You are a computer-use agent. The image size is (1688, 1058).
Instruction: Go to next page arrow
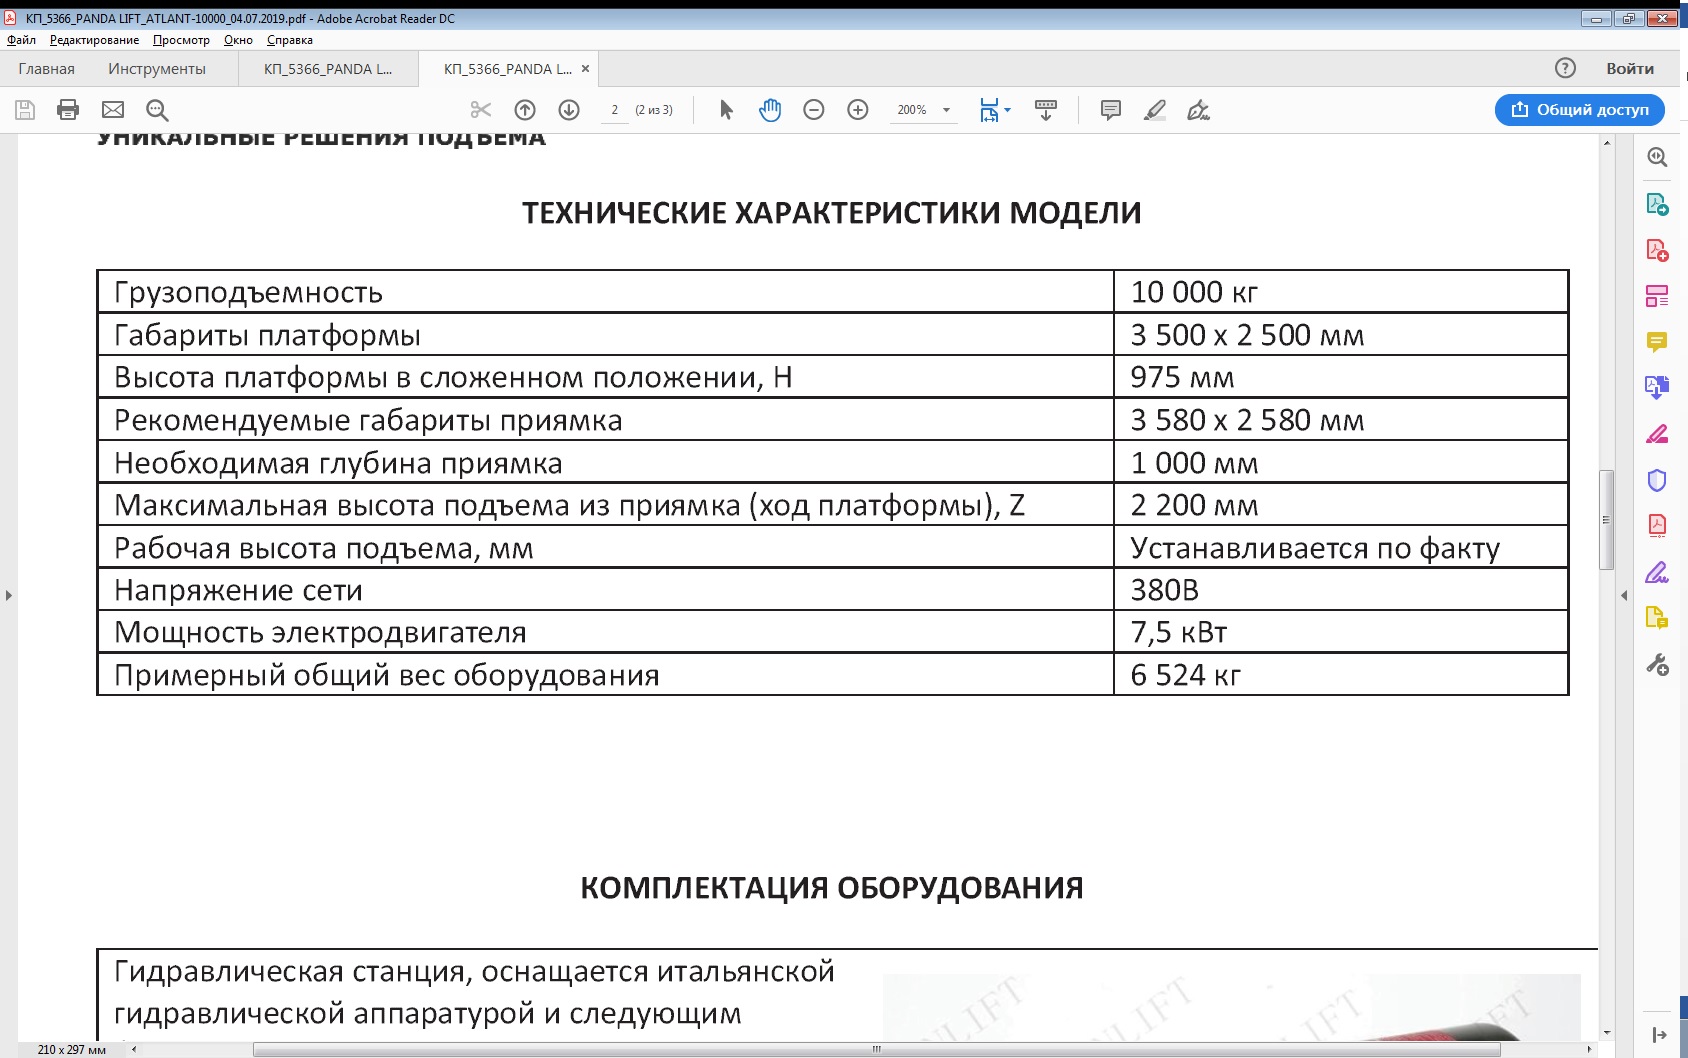coord(569,110)
